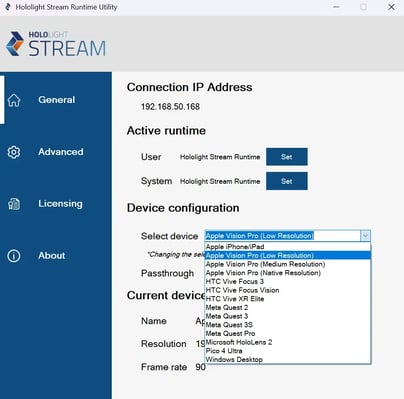The height and width of the screenshot is (399, 404).
Task: Click the Connection IP Address heading
Action: 189,87
